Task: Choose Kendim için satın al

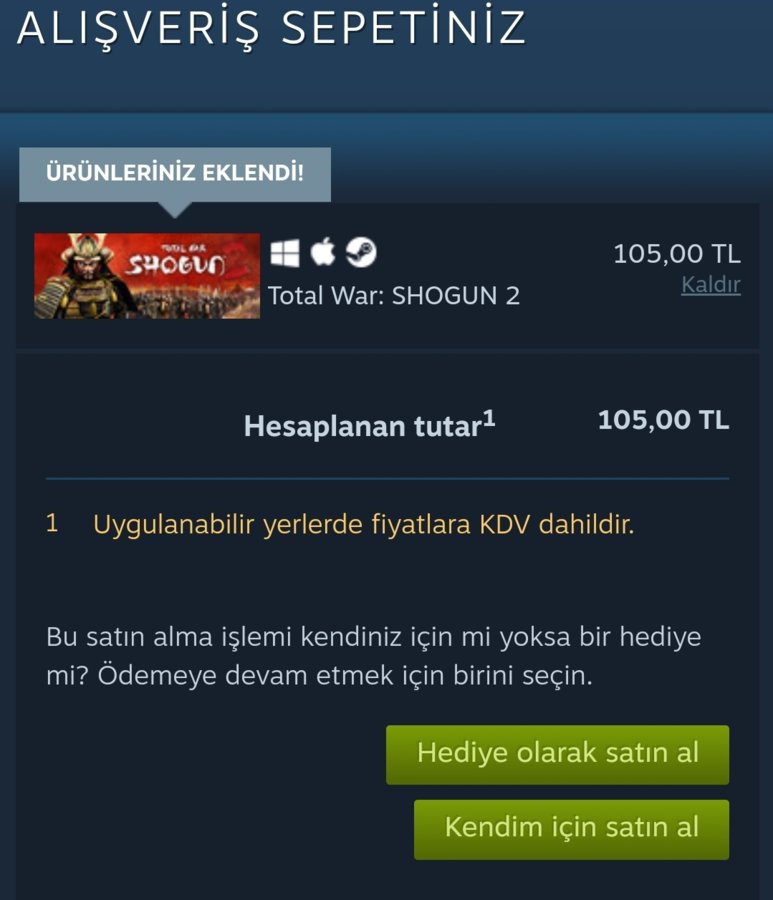Action: 572,829
